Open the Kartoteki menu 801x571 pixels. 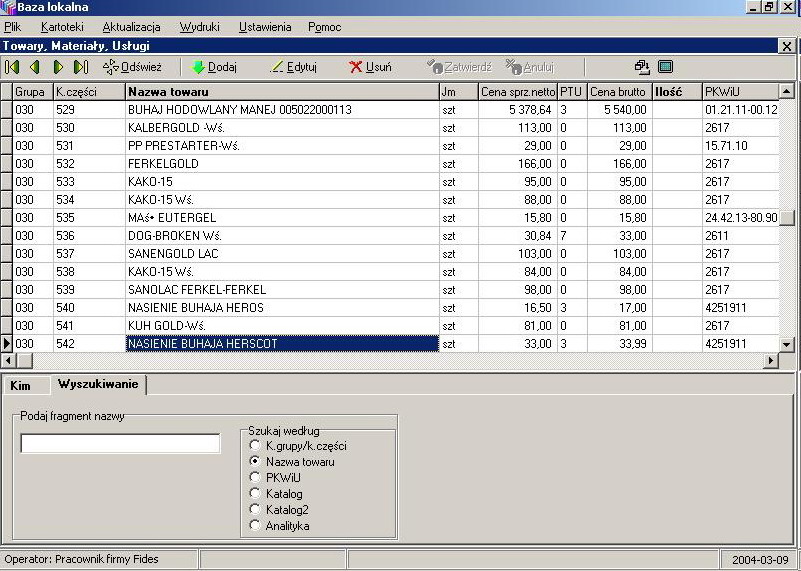click(62, 27)
